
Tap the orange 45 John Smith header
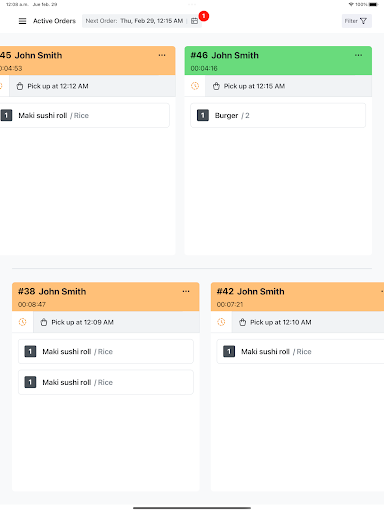pyautogui.click(x=88, y=60)
